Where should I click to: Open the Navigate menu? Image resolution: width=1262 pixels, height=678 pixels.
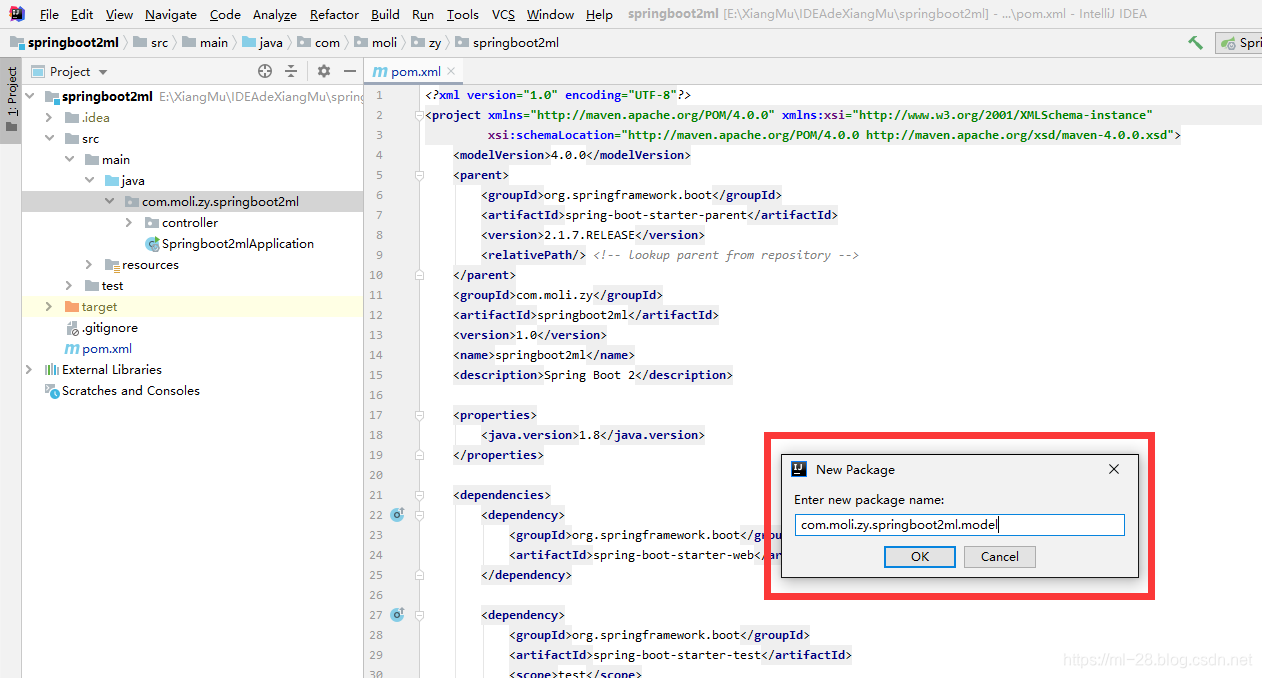(171, 15)
